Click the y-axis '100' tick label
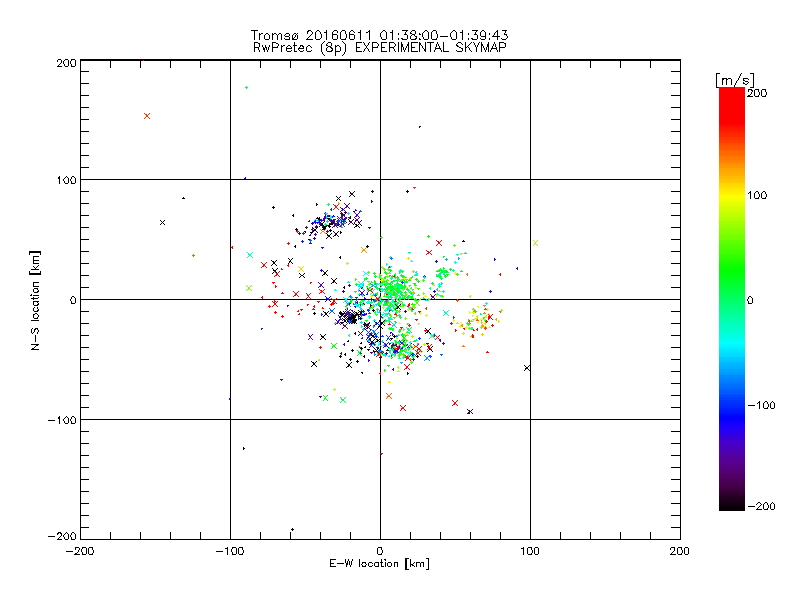This screenshot has width=800, height=600. pyautogui.click(x=66, y=180)
